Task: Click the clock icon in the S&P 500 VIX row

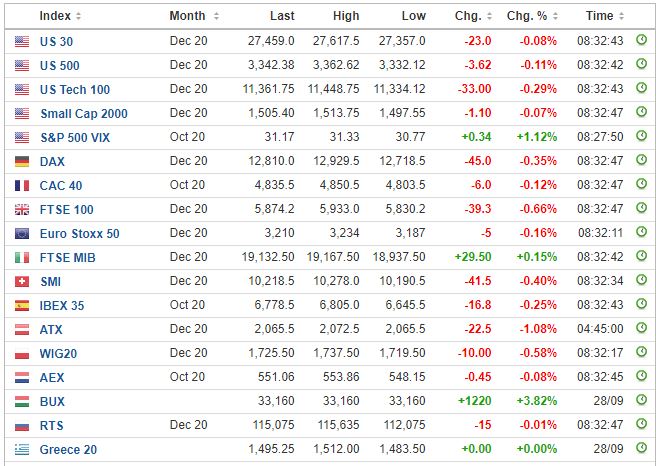Action: [641, 136]
